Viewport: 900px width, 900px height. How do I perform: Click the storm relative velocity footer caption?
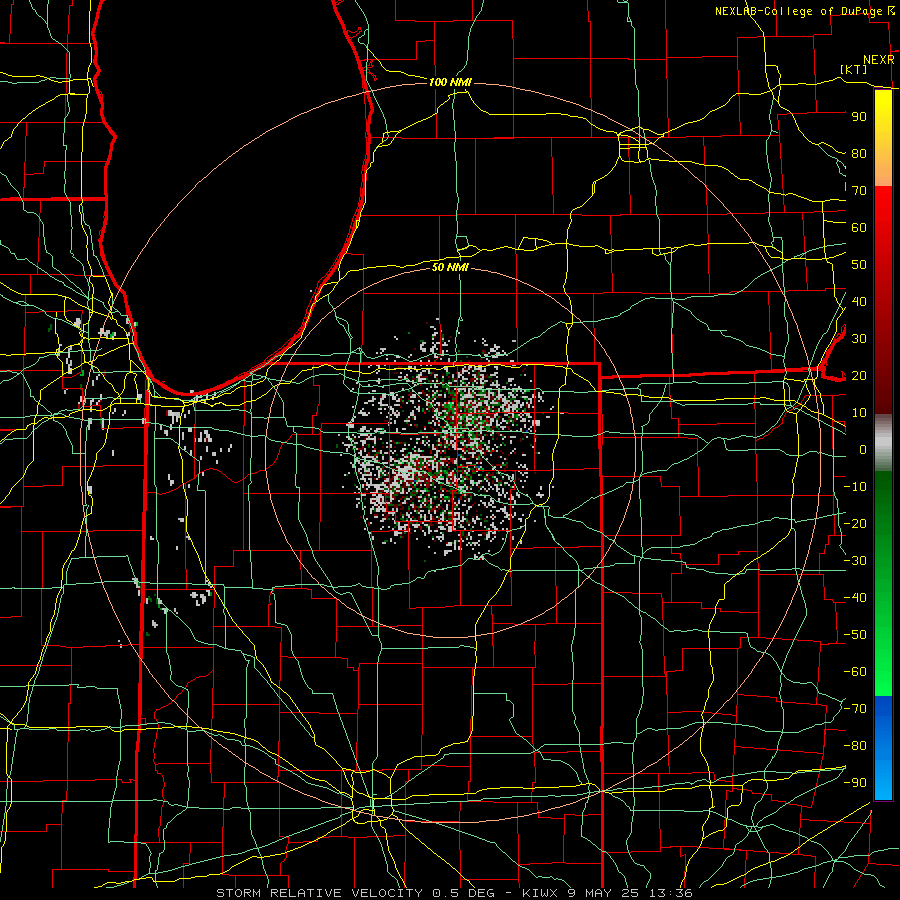coord(455,893)
